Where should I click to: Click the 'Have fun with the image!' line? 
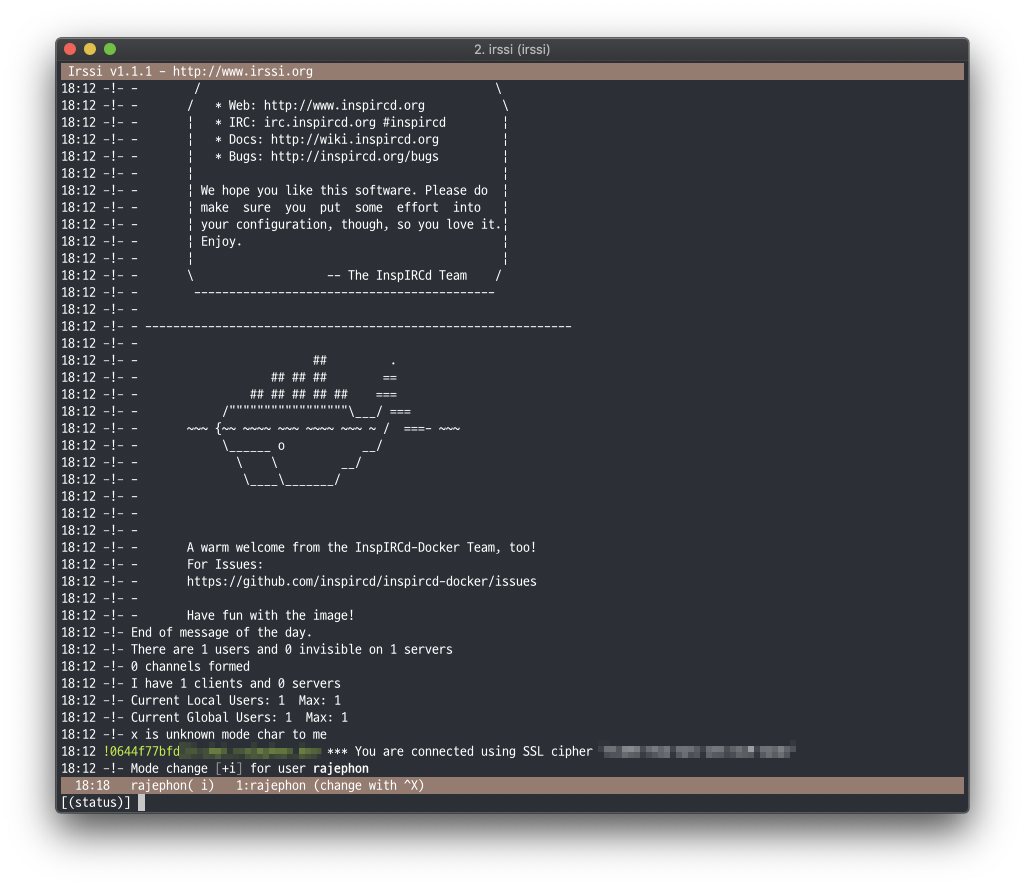[270, 615]
